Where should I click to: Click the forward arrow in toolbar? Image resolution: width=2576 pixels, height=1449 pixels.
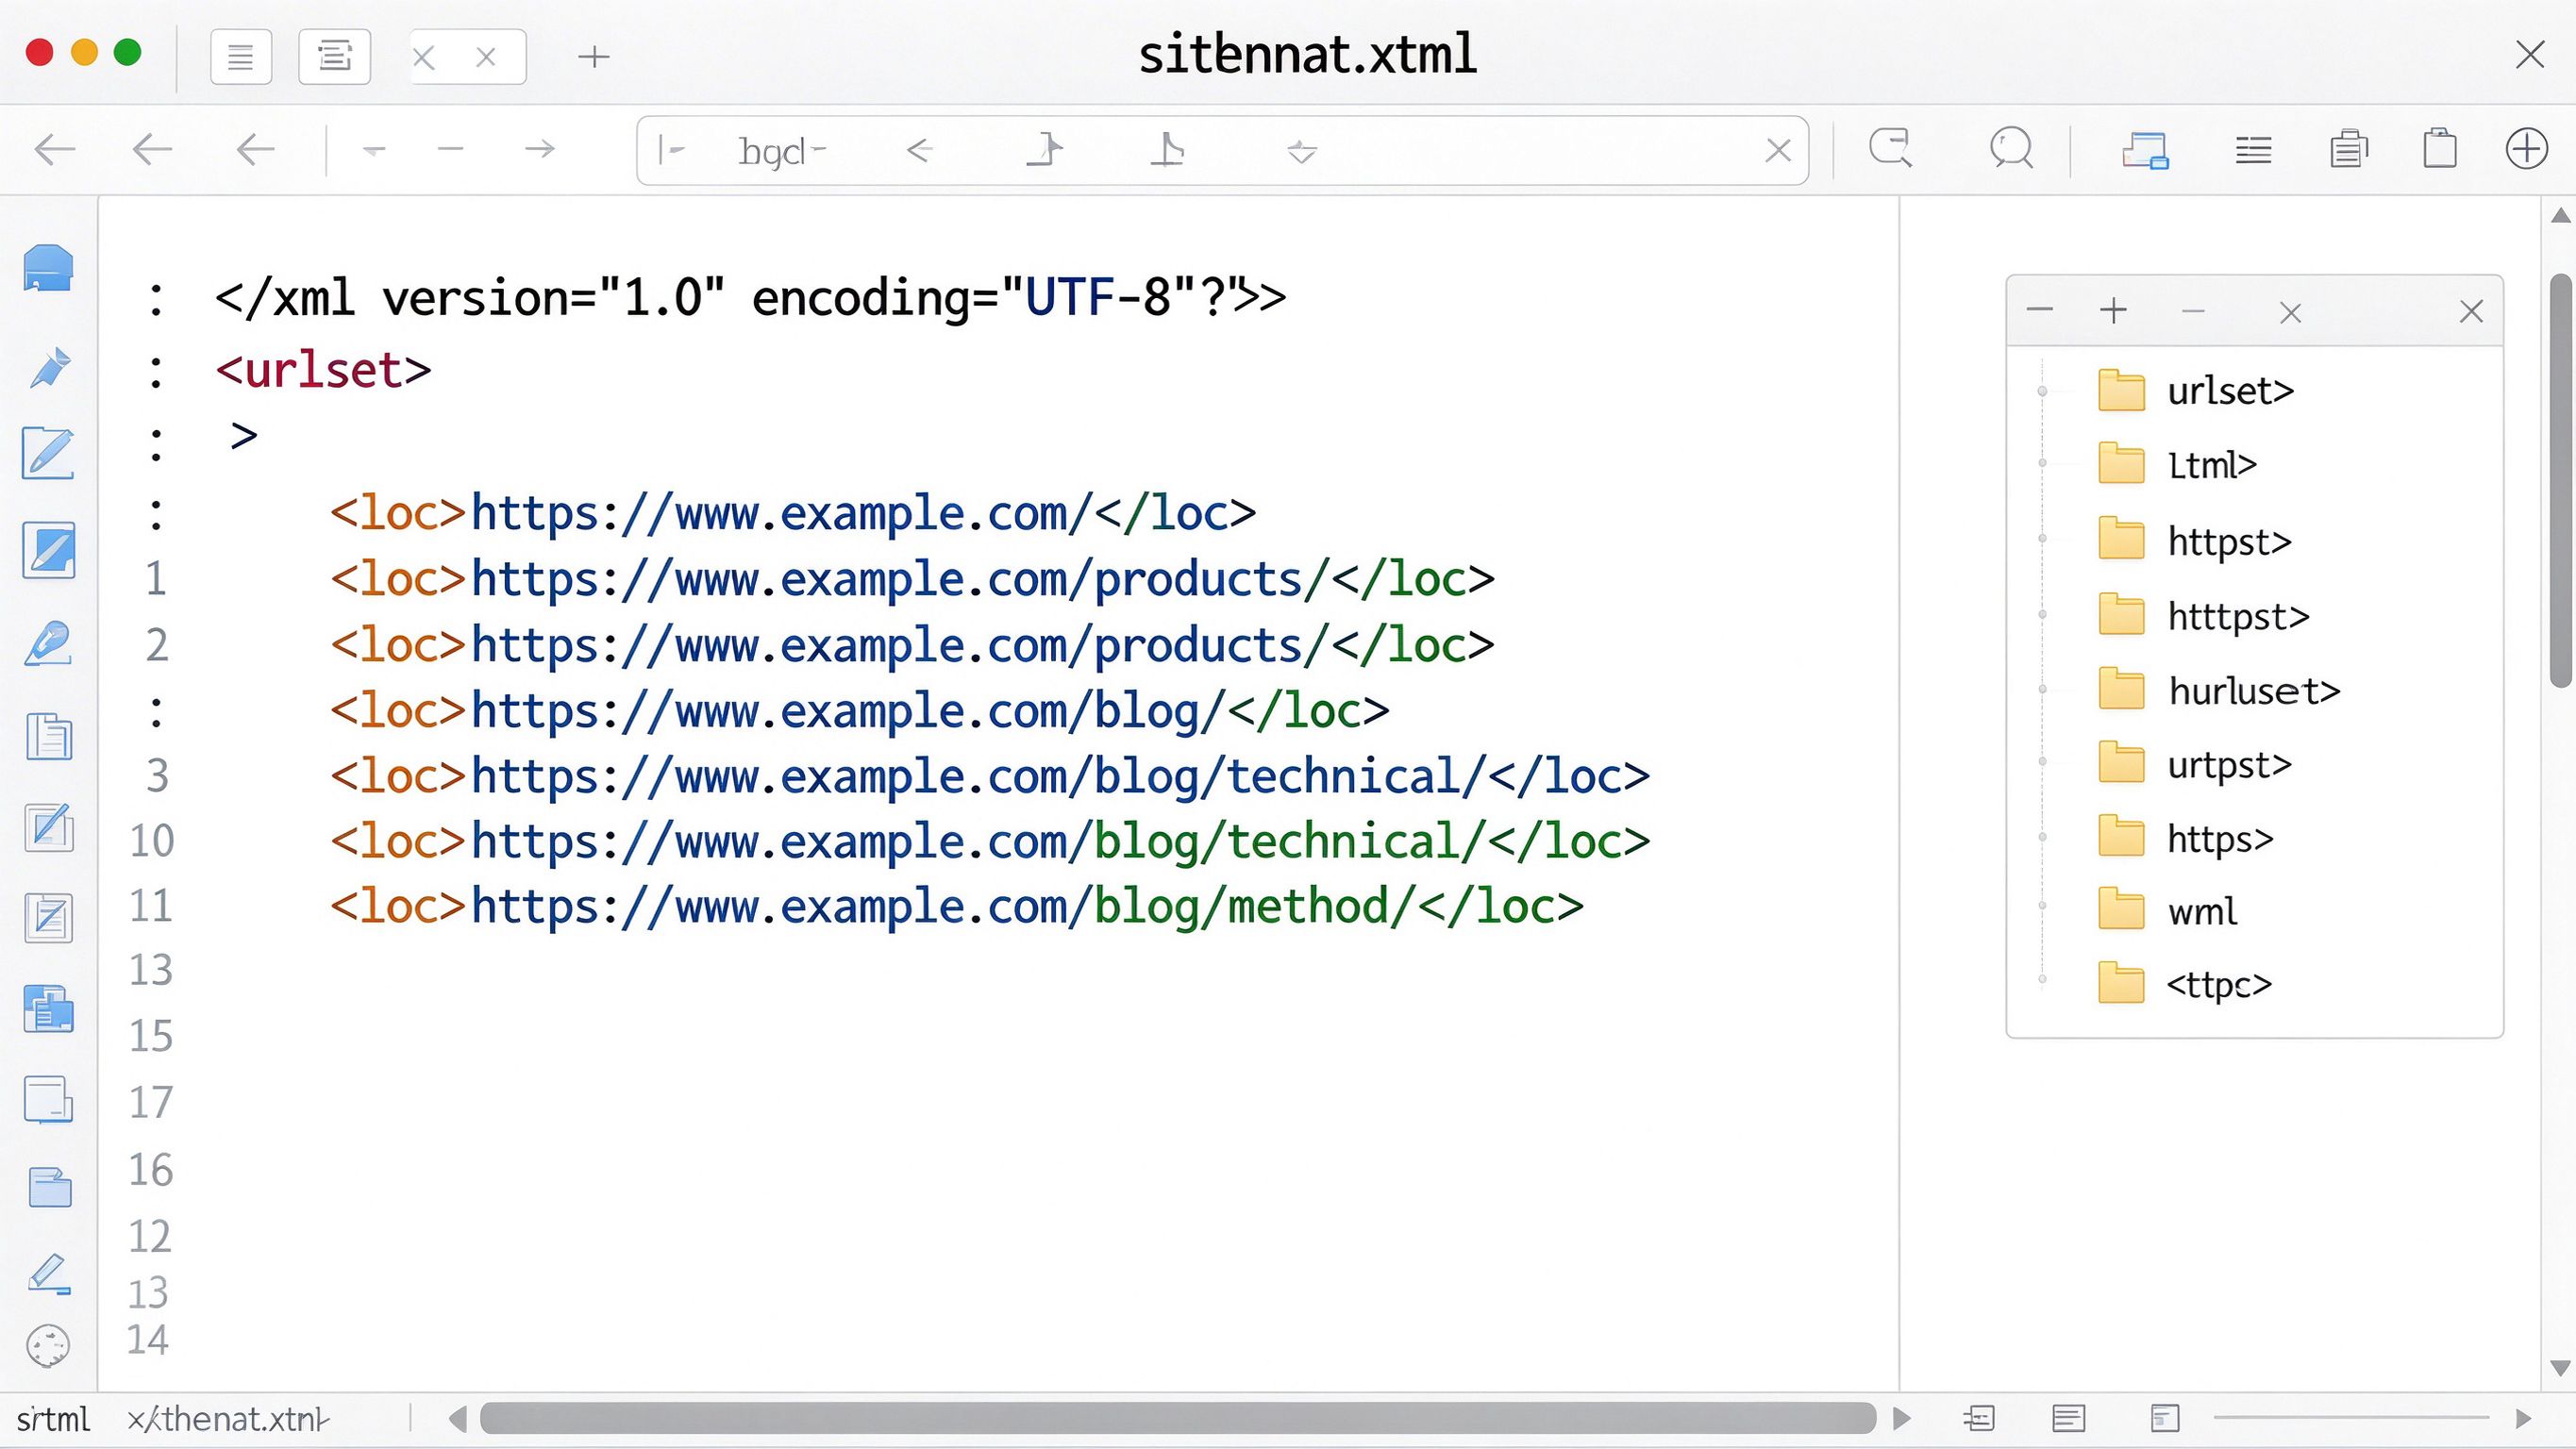tap(540, 150)
